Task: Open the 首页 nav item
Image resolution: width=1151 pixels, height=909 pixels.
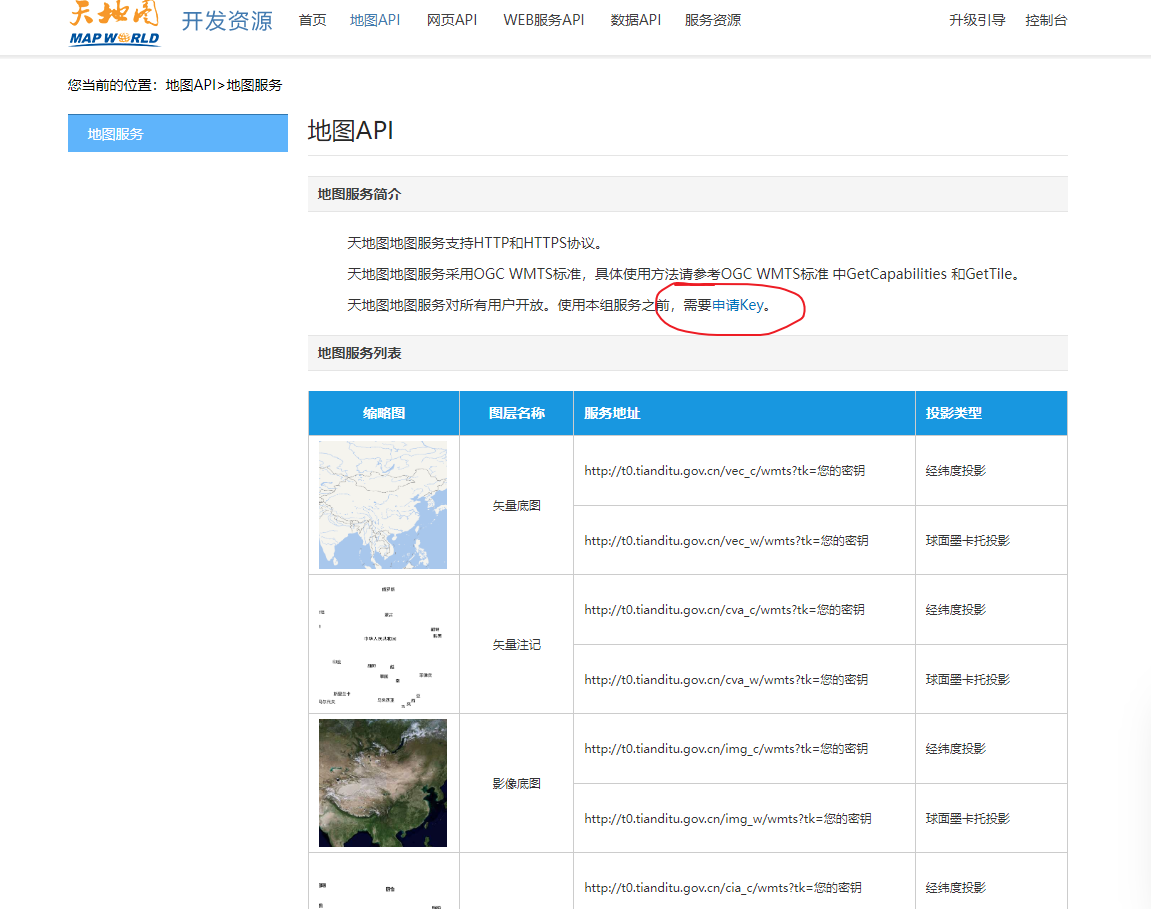Action: (312, 20)
